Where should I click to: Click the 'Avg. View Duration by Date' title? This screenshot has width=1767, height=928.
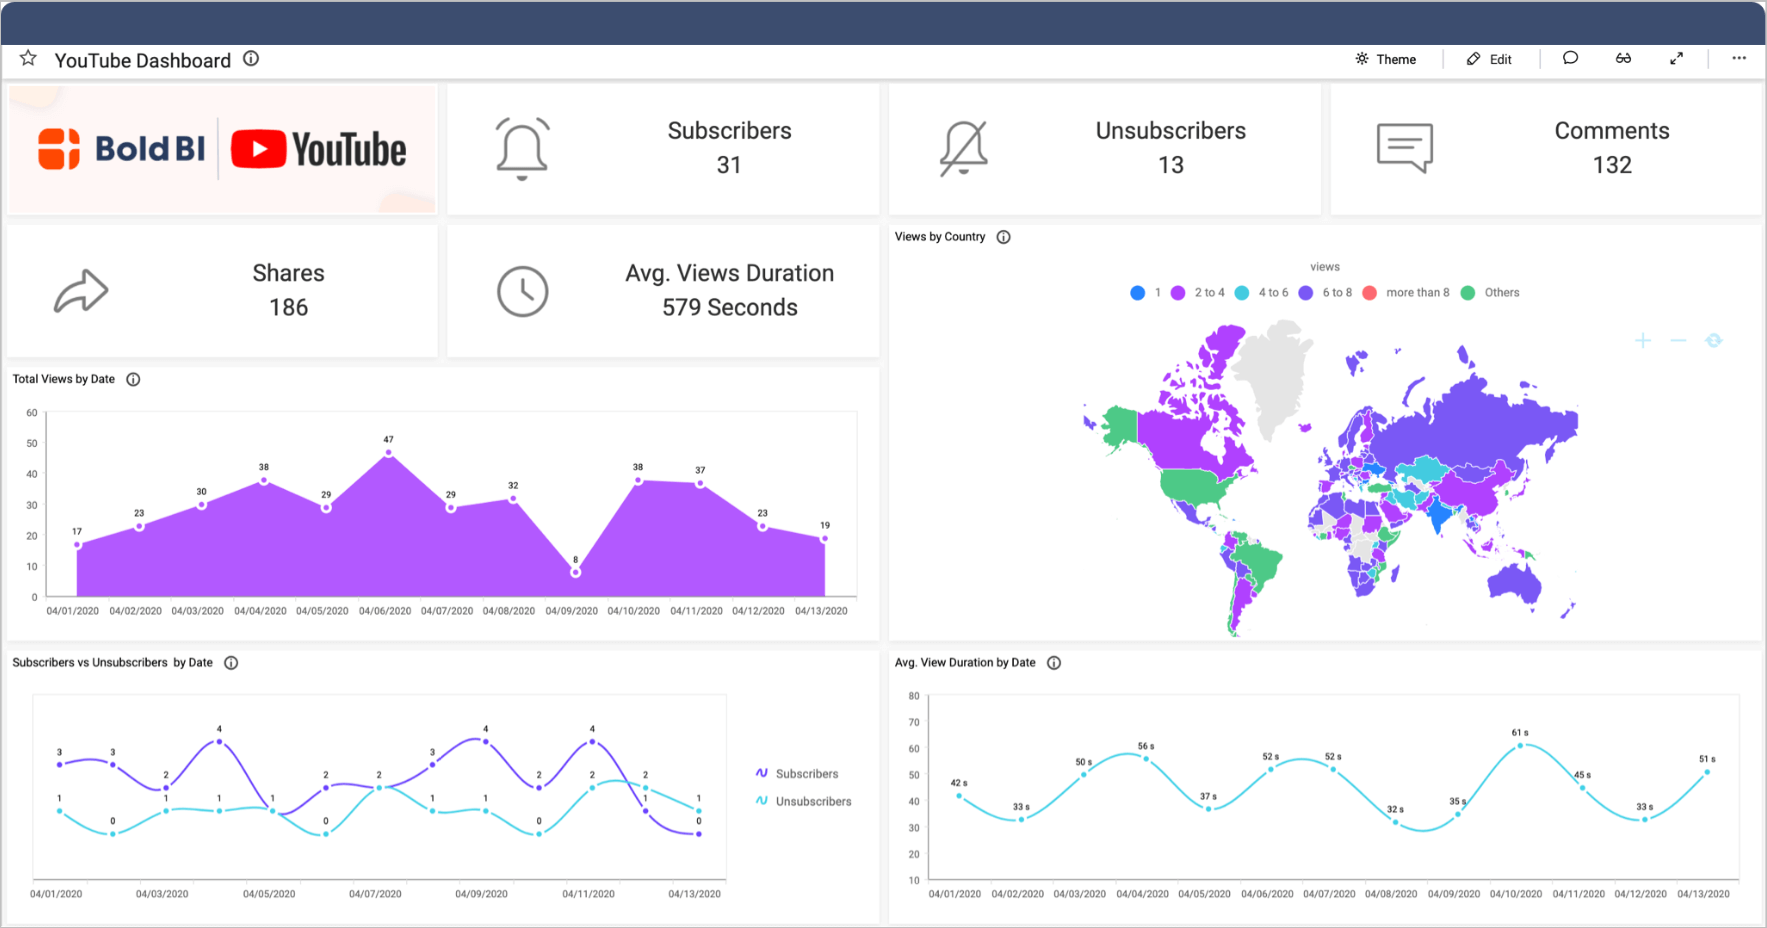click(x=965, y=663)
